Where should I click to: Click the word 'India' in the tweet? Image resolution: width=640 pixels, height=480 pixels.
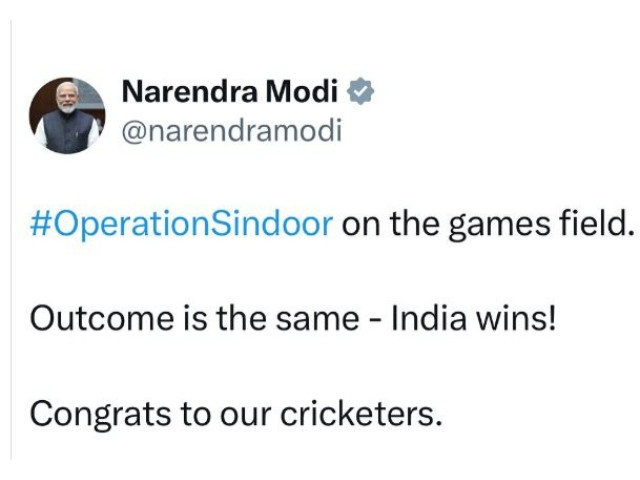click(429, 318)
